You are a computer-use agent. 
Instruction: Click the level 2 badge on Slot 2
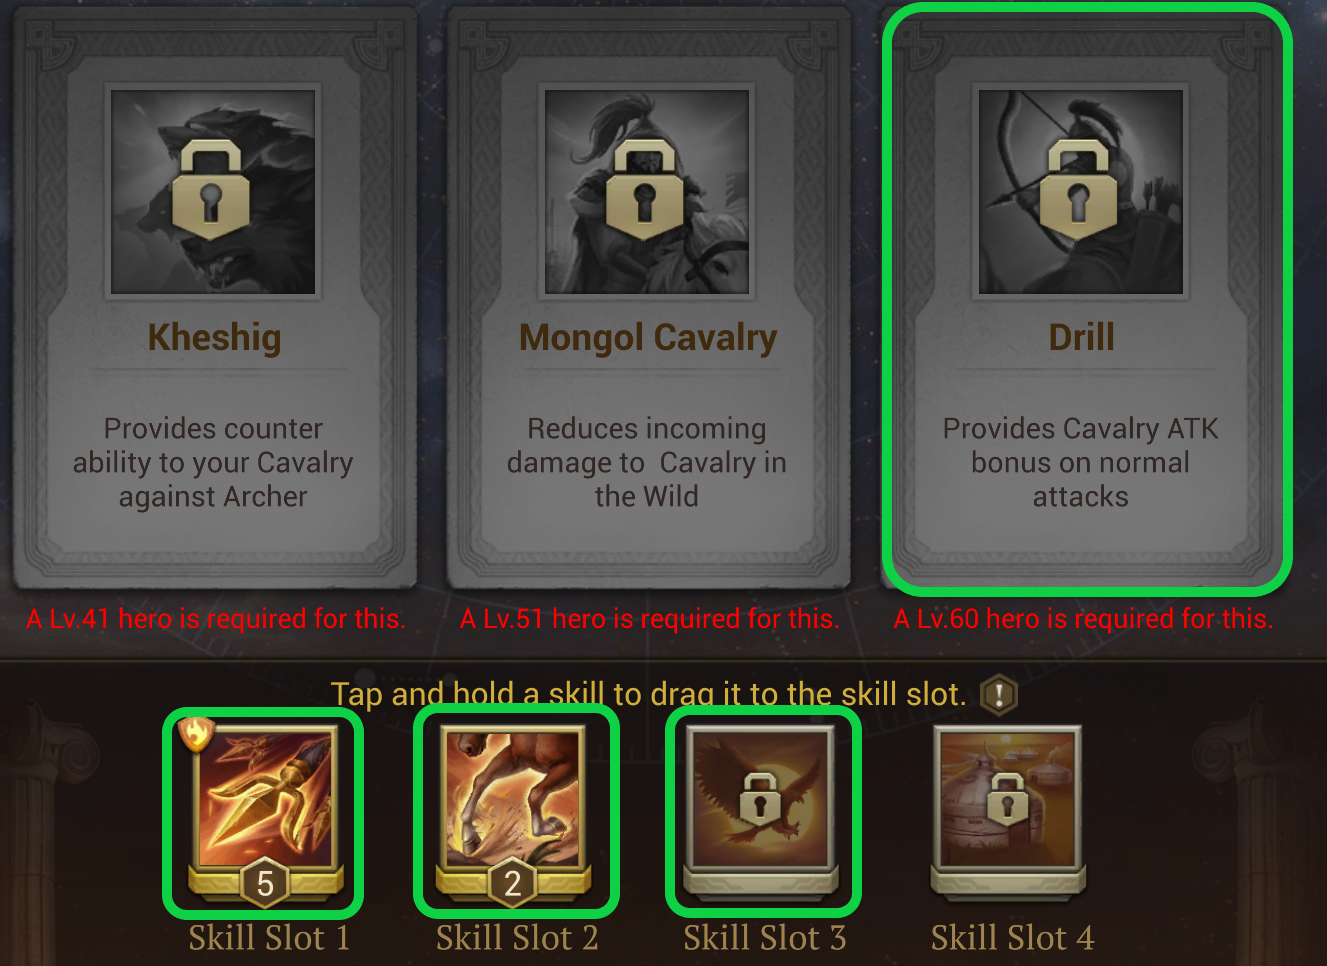coord(513,883)
